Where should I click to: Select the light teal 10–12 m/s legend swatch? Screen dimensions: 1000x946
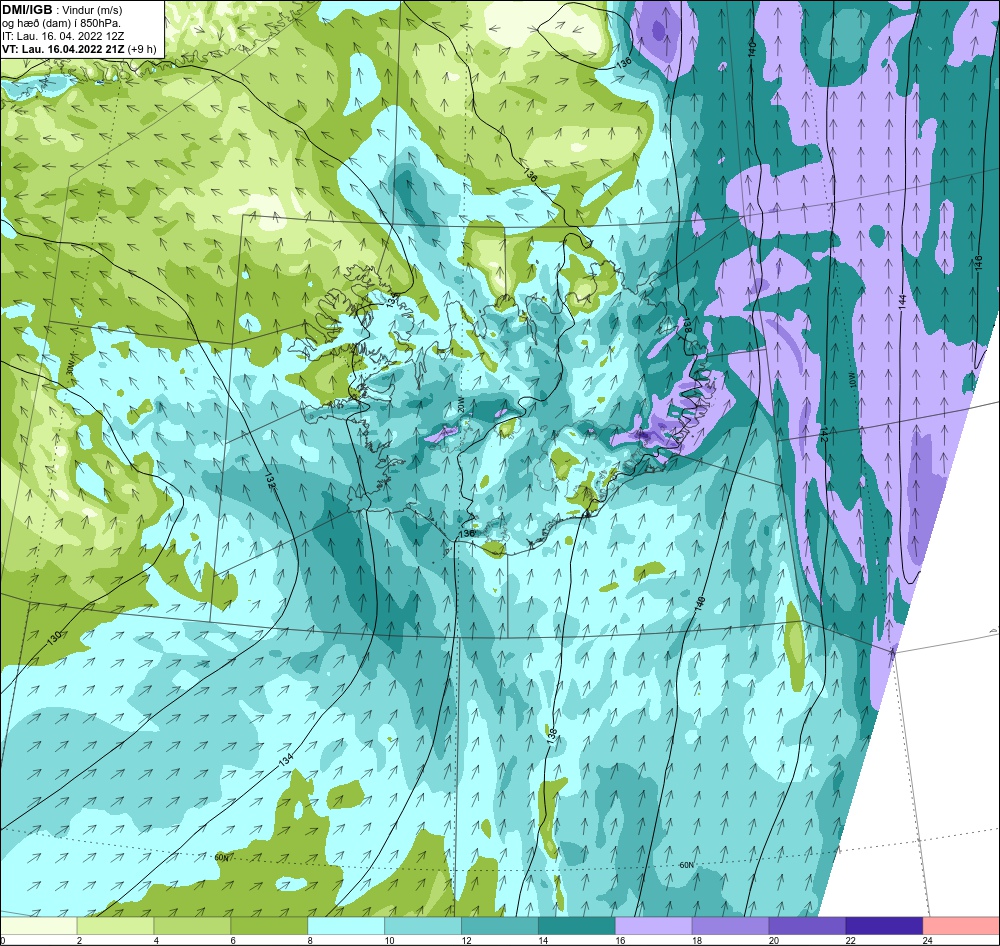coord(423,925)
